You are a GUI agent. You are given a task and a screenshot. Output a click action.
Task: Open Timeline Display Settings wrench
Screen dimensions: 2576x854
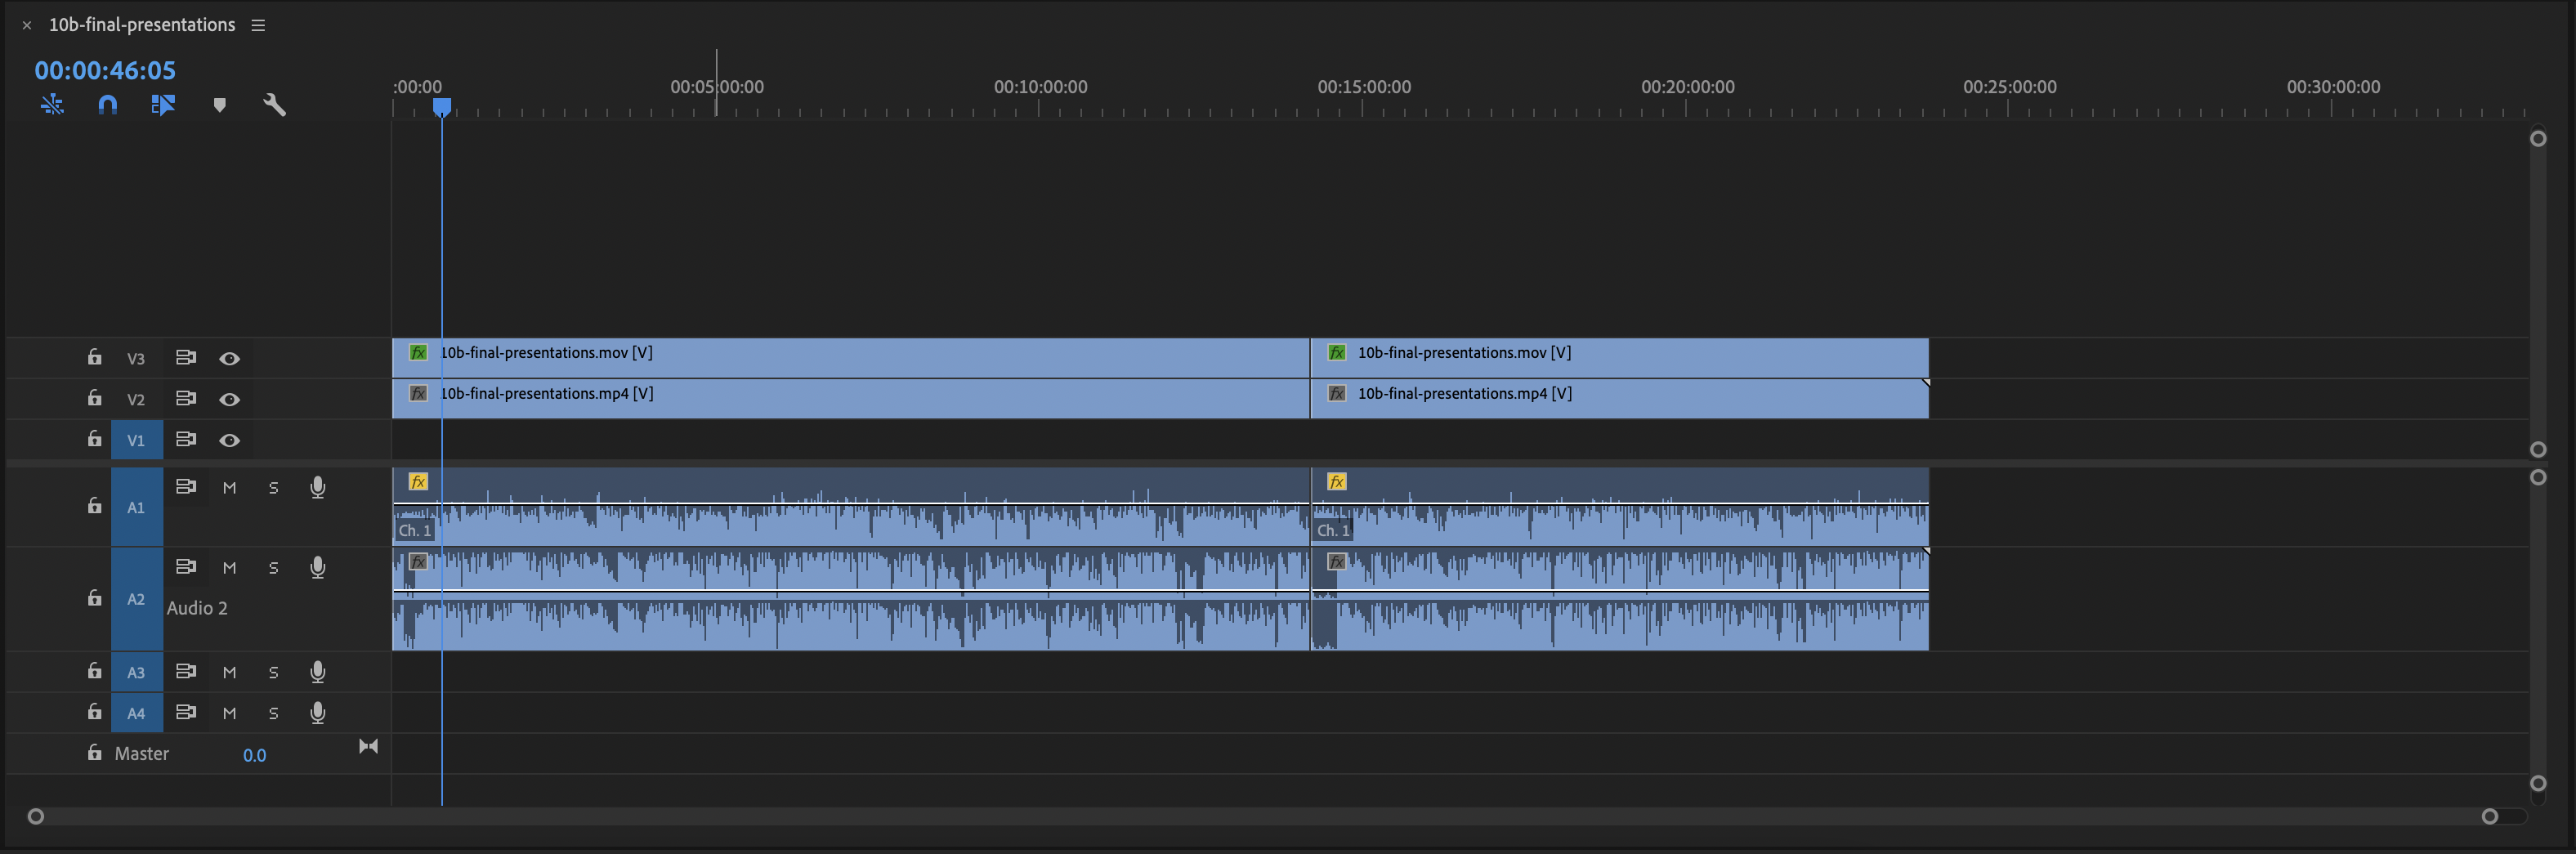pos(274,105)
